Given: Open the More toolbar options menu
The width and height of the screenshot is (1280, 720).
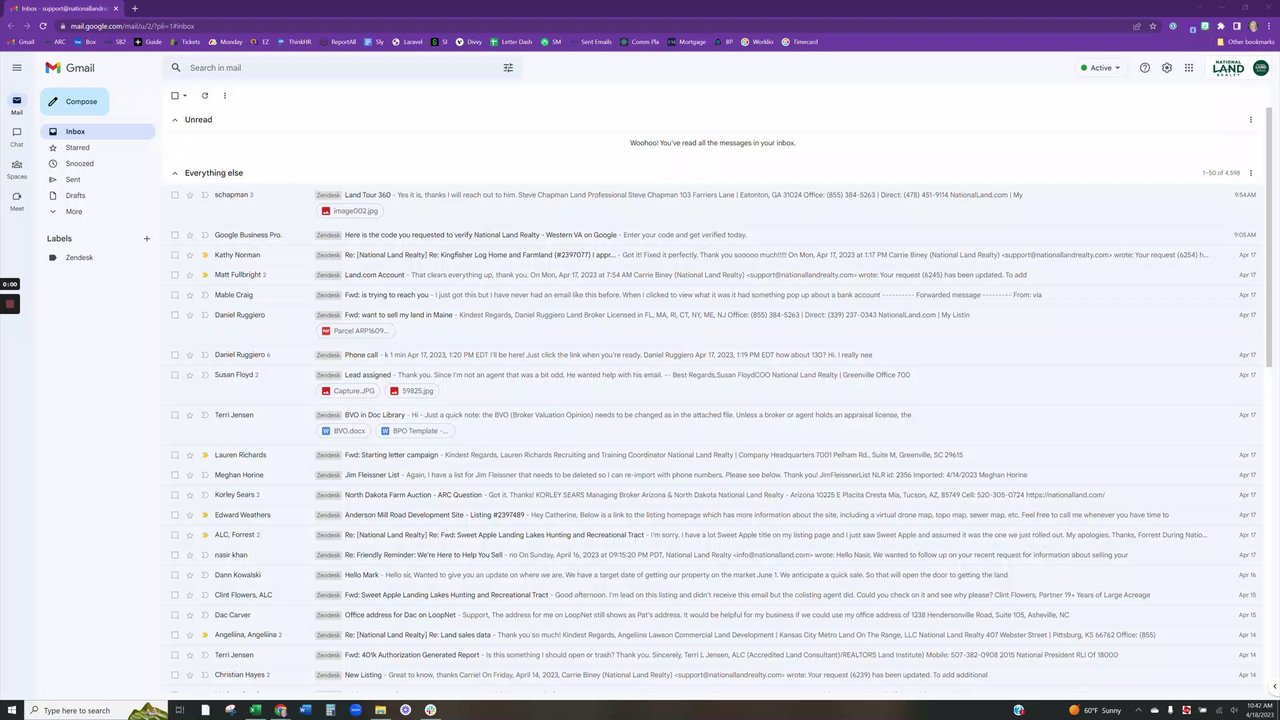Looking at the screenshot, I should click(x=225, y=96).
